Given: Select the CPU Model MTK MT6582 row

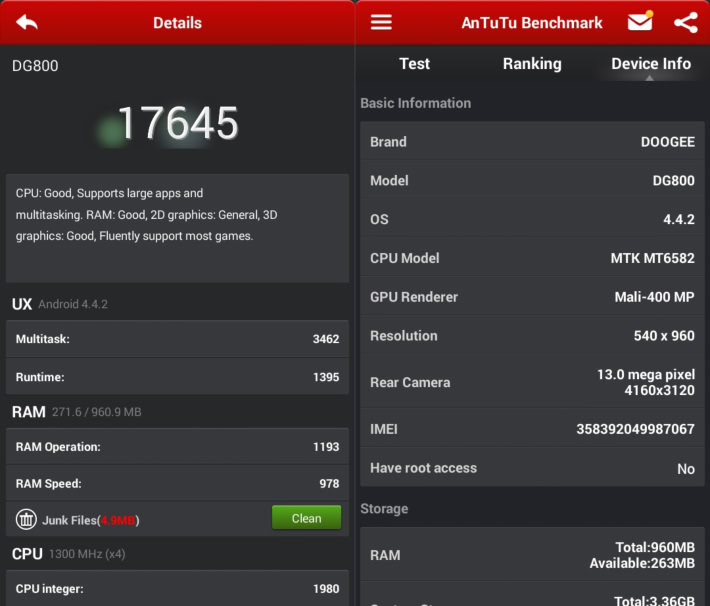Looking at the screenshot, I should pos(532,258).
